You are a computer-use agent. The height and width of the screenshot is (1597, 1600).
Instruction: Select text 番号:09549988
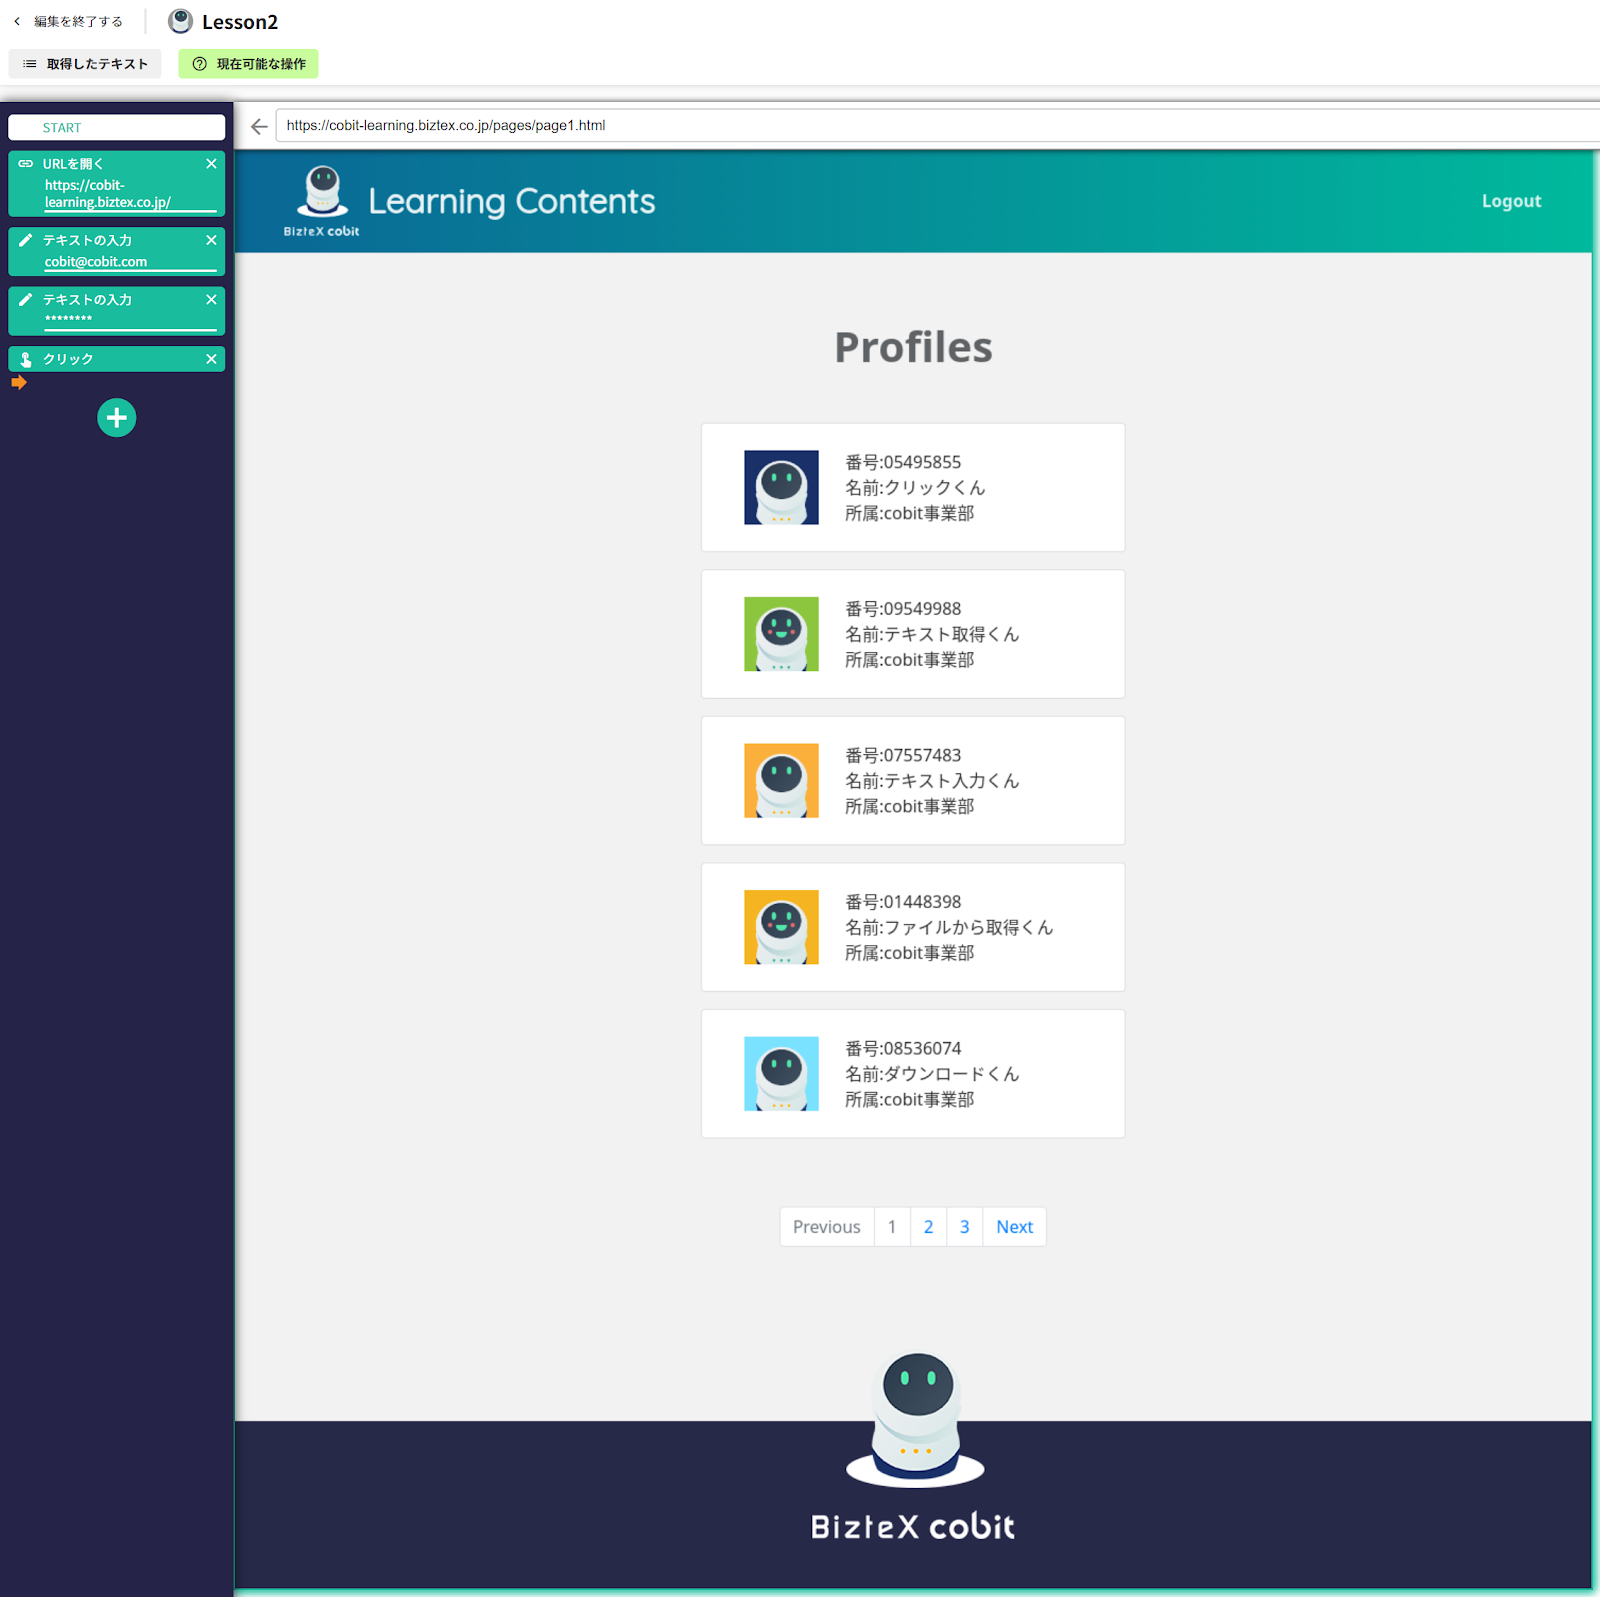click(x=903, y=609)
